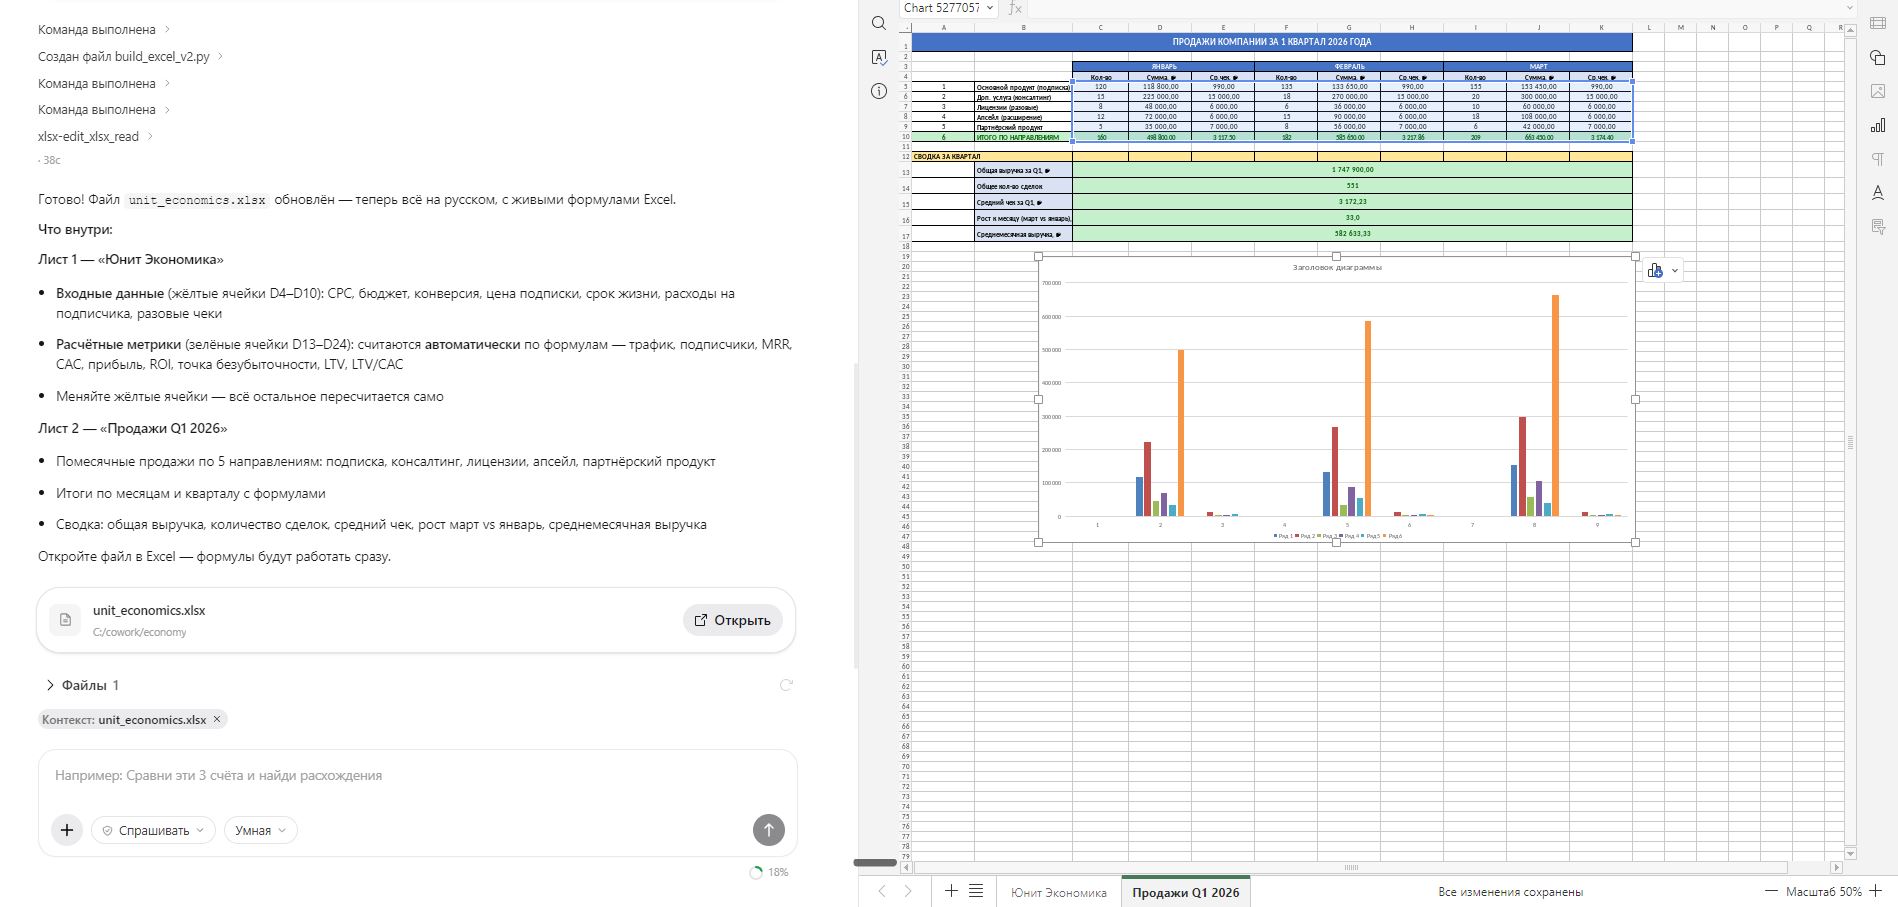The image size is (1898, 907).
Task: Click the chat message input field
Action: (417, 776)
